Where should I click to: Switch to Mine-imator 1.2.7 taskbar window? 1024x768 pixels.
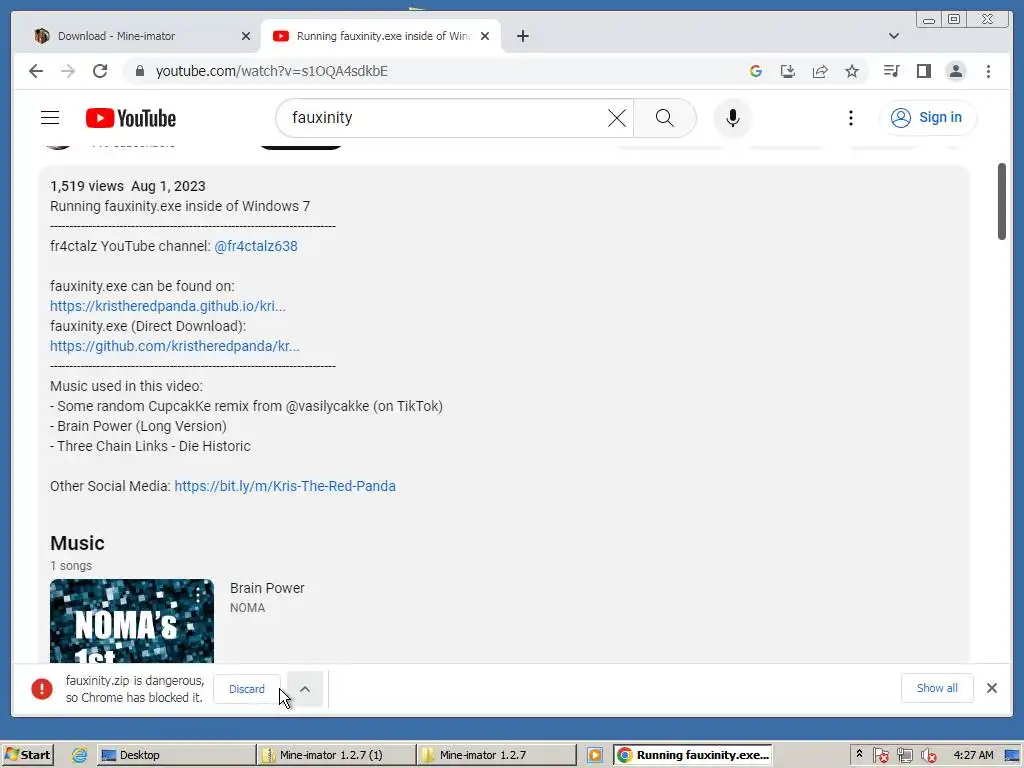tap(496, 755)
